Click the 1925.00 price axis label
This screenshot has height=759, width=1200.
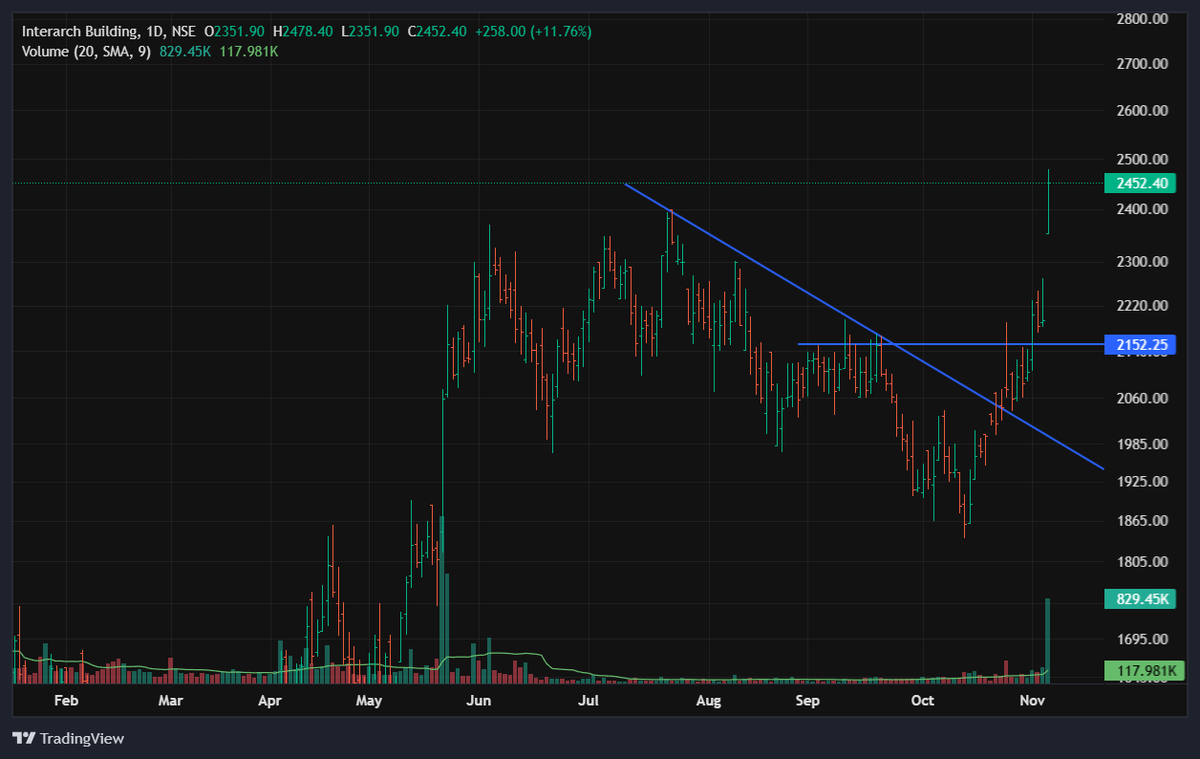pyautogui.click(x=1142, y=482)
